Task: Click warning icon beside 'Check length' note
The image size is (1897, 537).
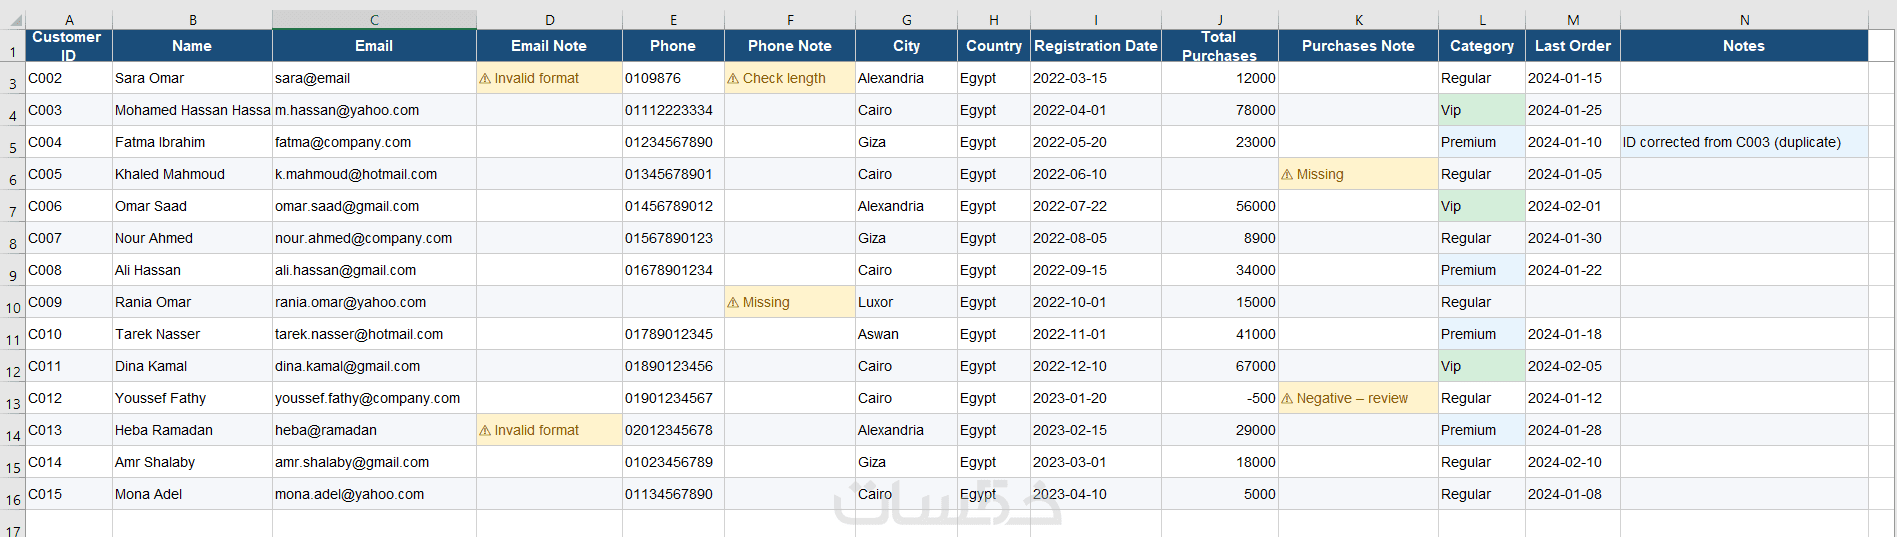Action: pos(733,79)
